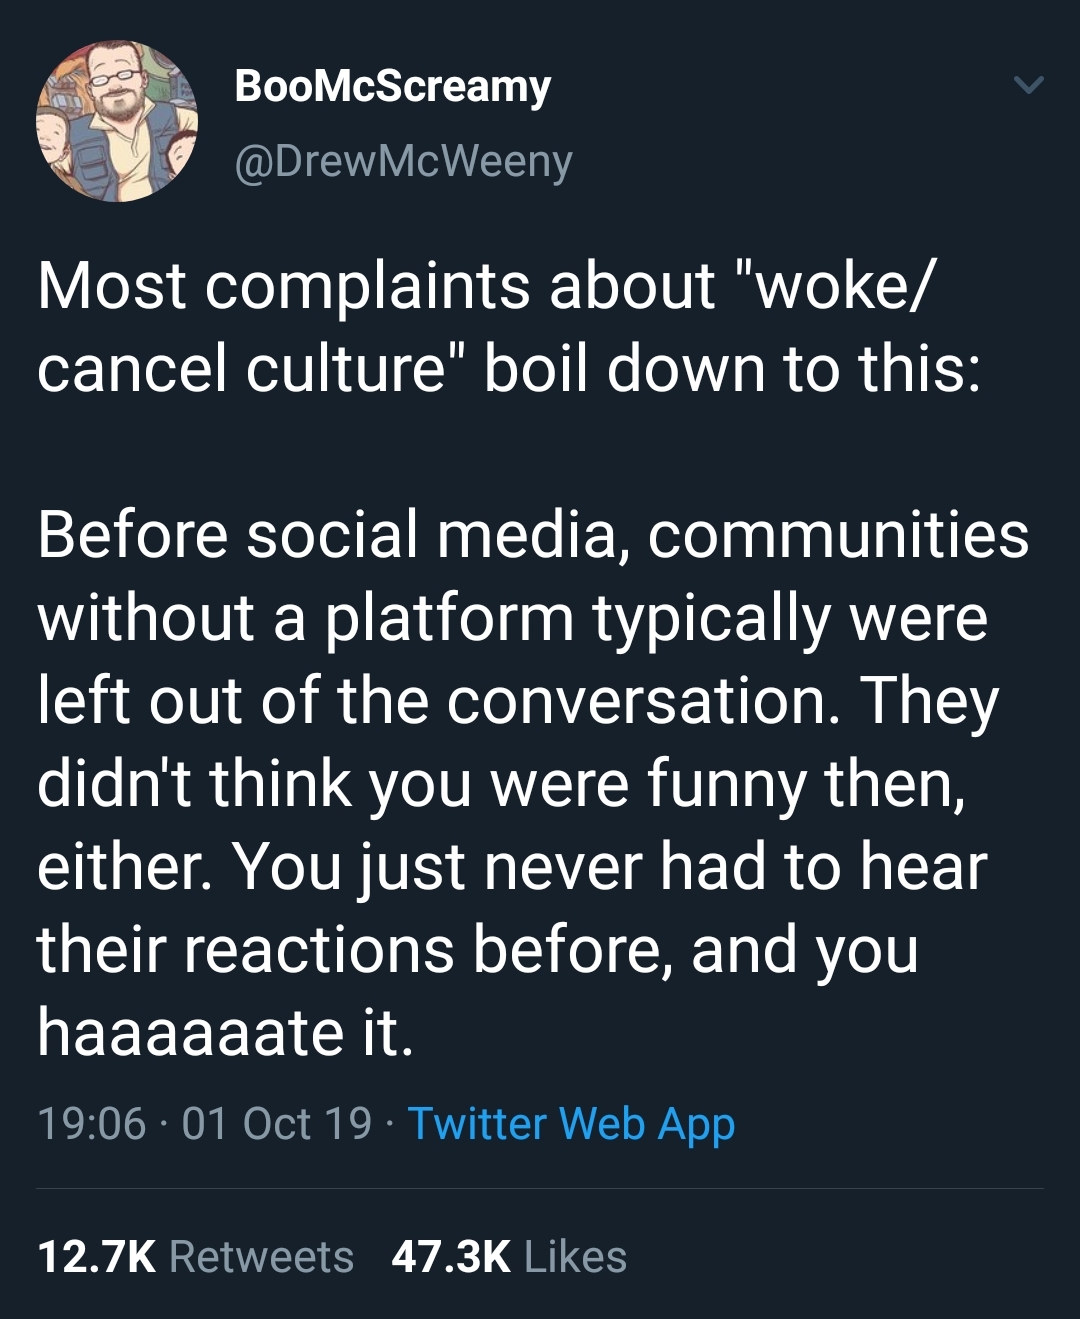Screen dimensions: 1080x1319
Task: Click the 01 Oct 19 date
Action: [x=277, y=1124]
